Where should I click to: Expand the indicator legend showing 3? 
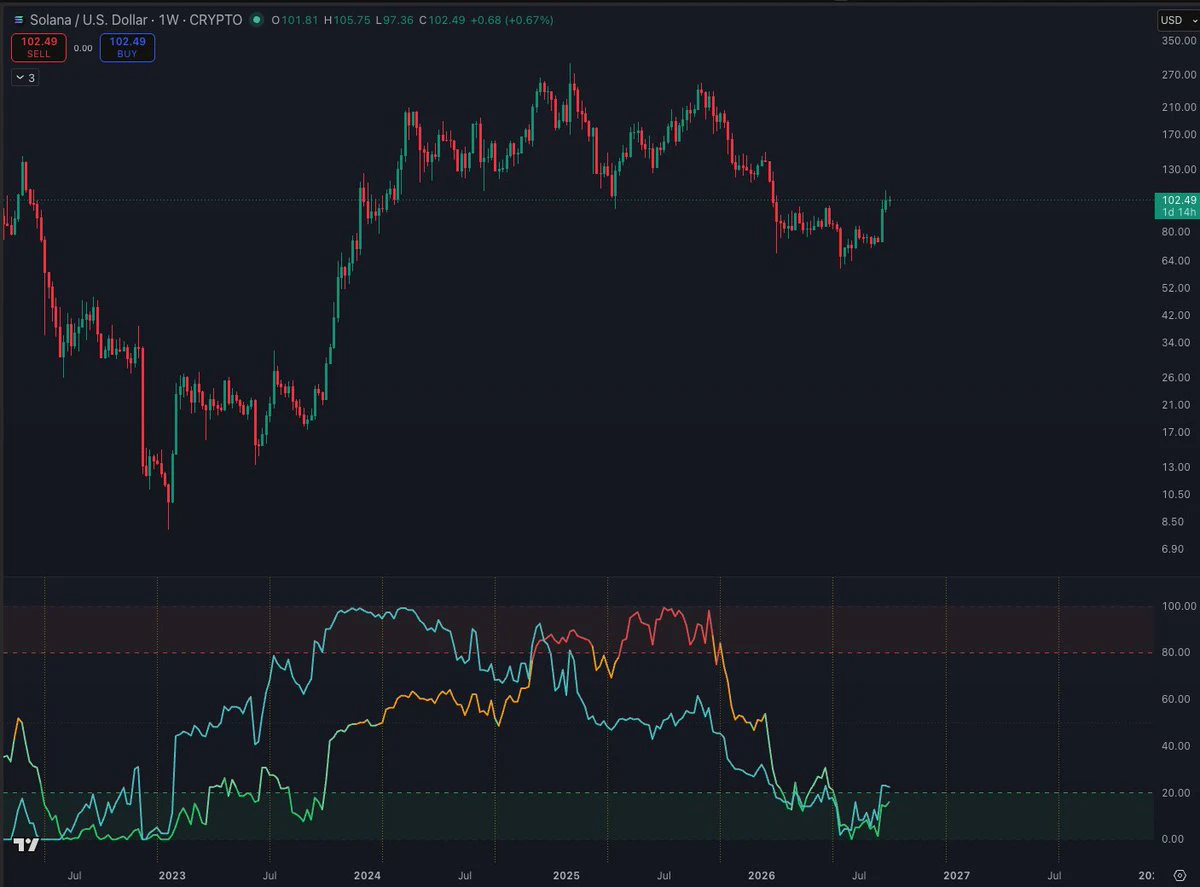[x=25, y=77]
